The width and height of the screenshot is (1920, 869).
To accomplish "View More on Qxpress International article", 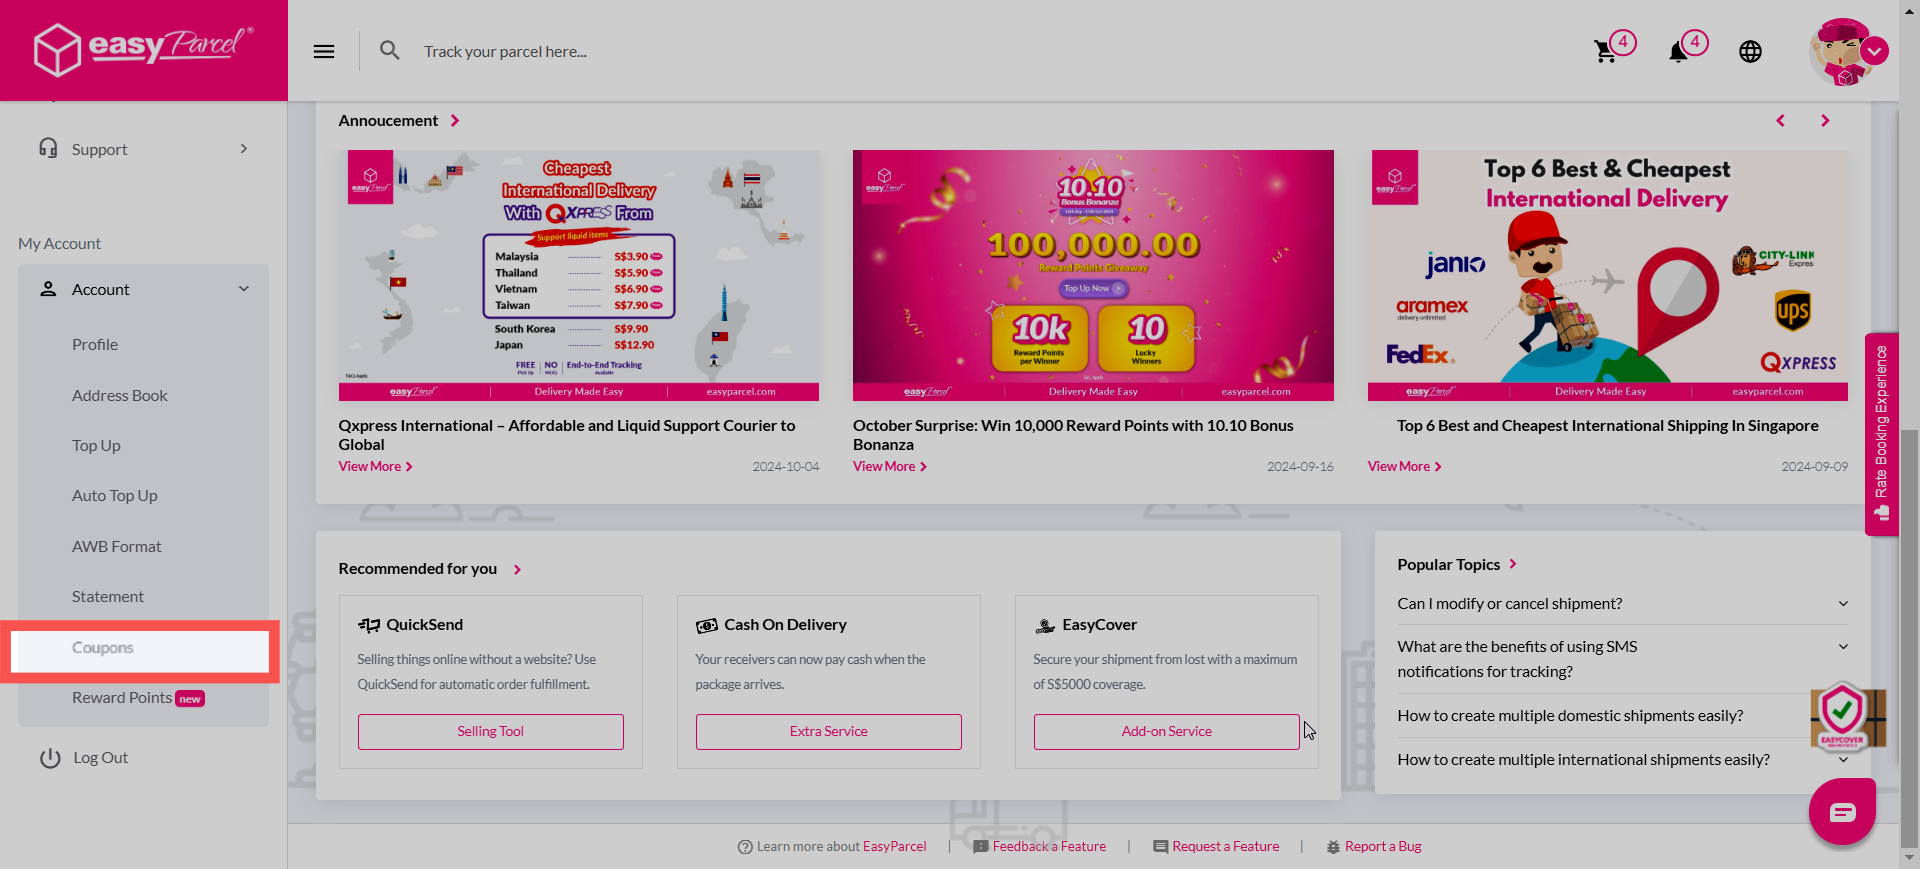I will click(375, 467).
